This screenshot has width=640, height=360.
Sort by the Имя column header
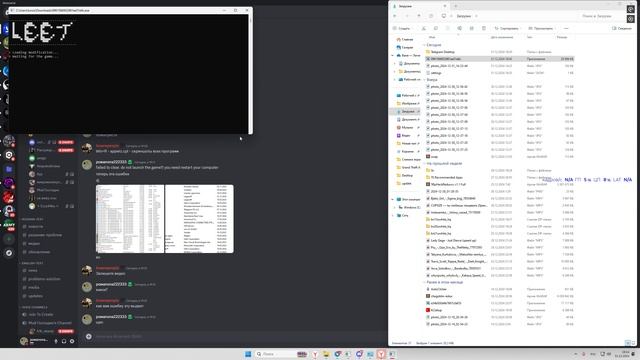[x=432, y=37]
